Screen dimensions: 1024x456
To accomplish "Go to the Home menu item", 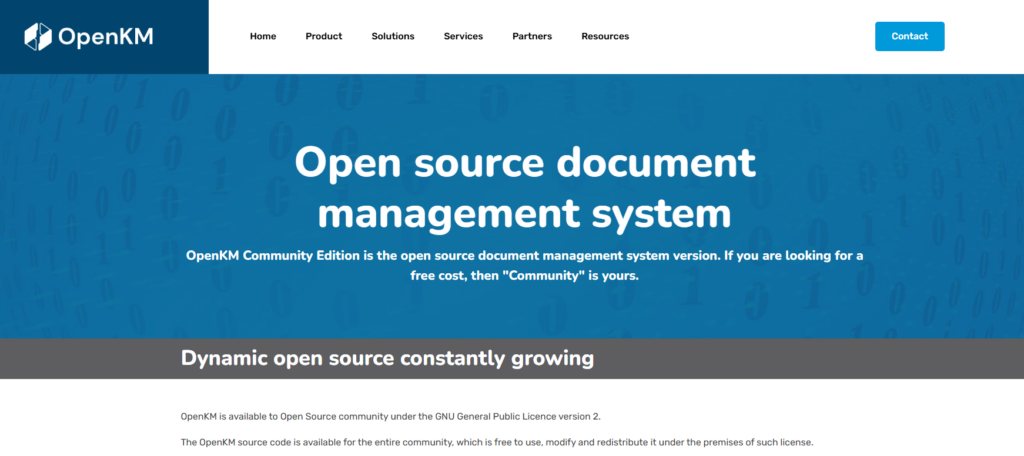I will (x=263, y=36).
